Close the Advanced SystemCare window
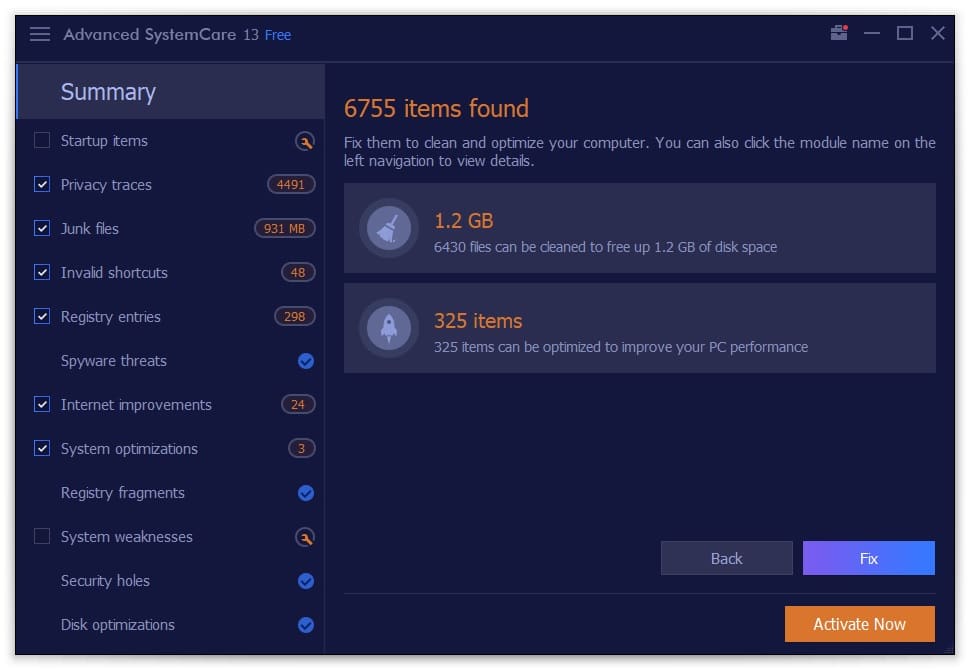 937,33
